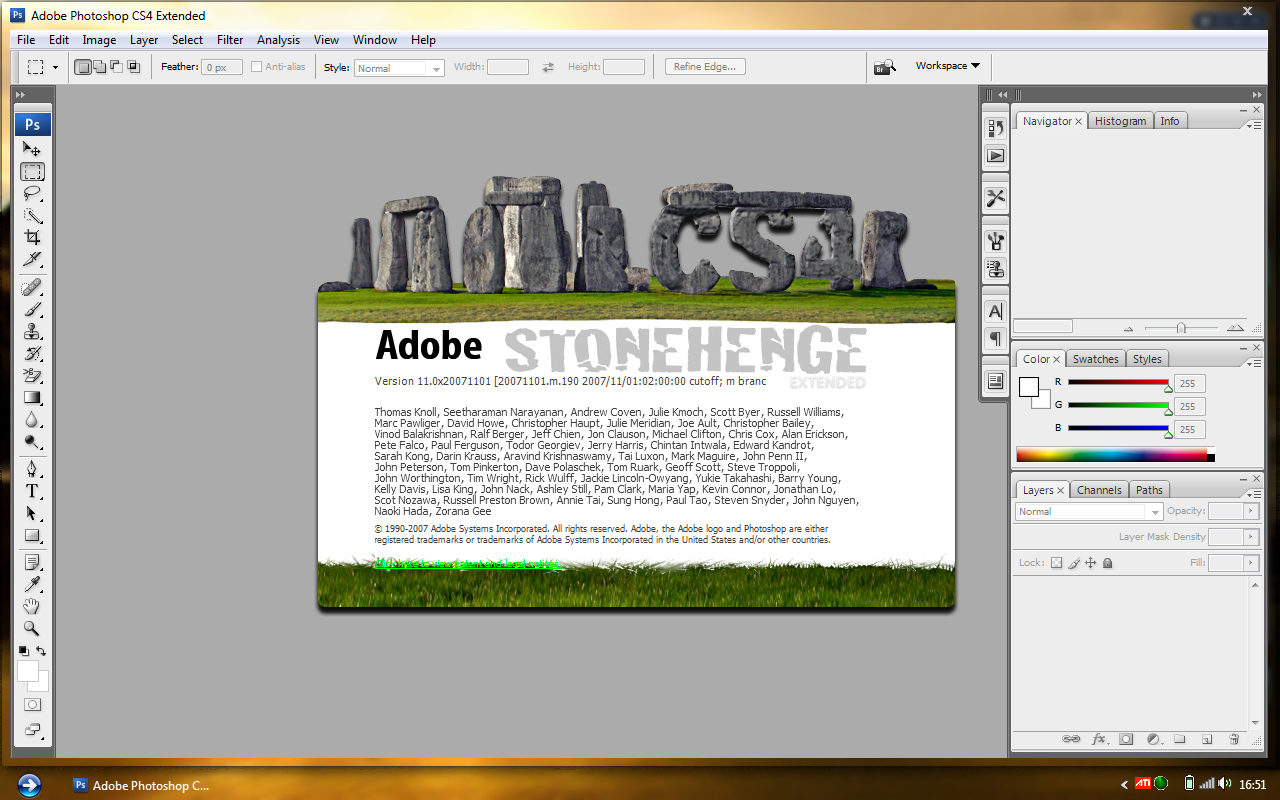The height and width of the screenshot is (800, 1280).
Task: Open the Tool Presets panel icon
Action: (x=995, y=197)
